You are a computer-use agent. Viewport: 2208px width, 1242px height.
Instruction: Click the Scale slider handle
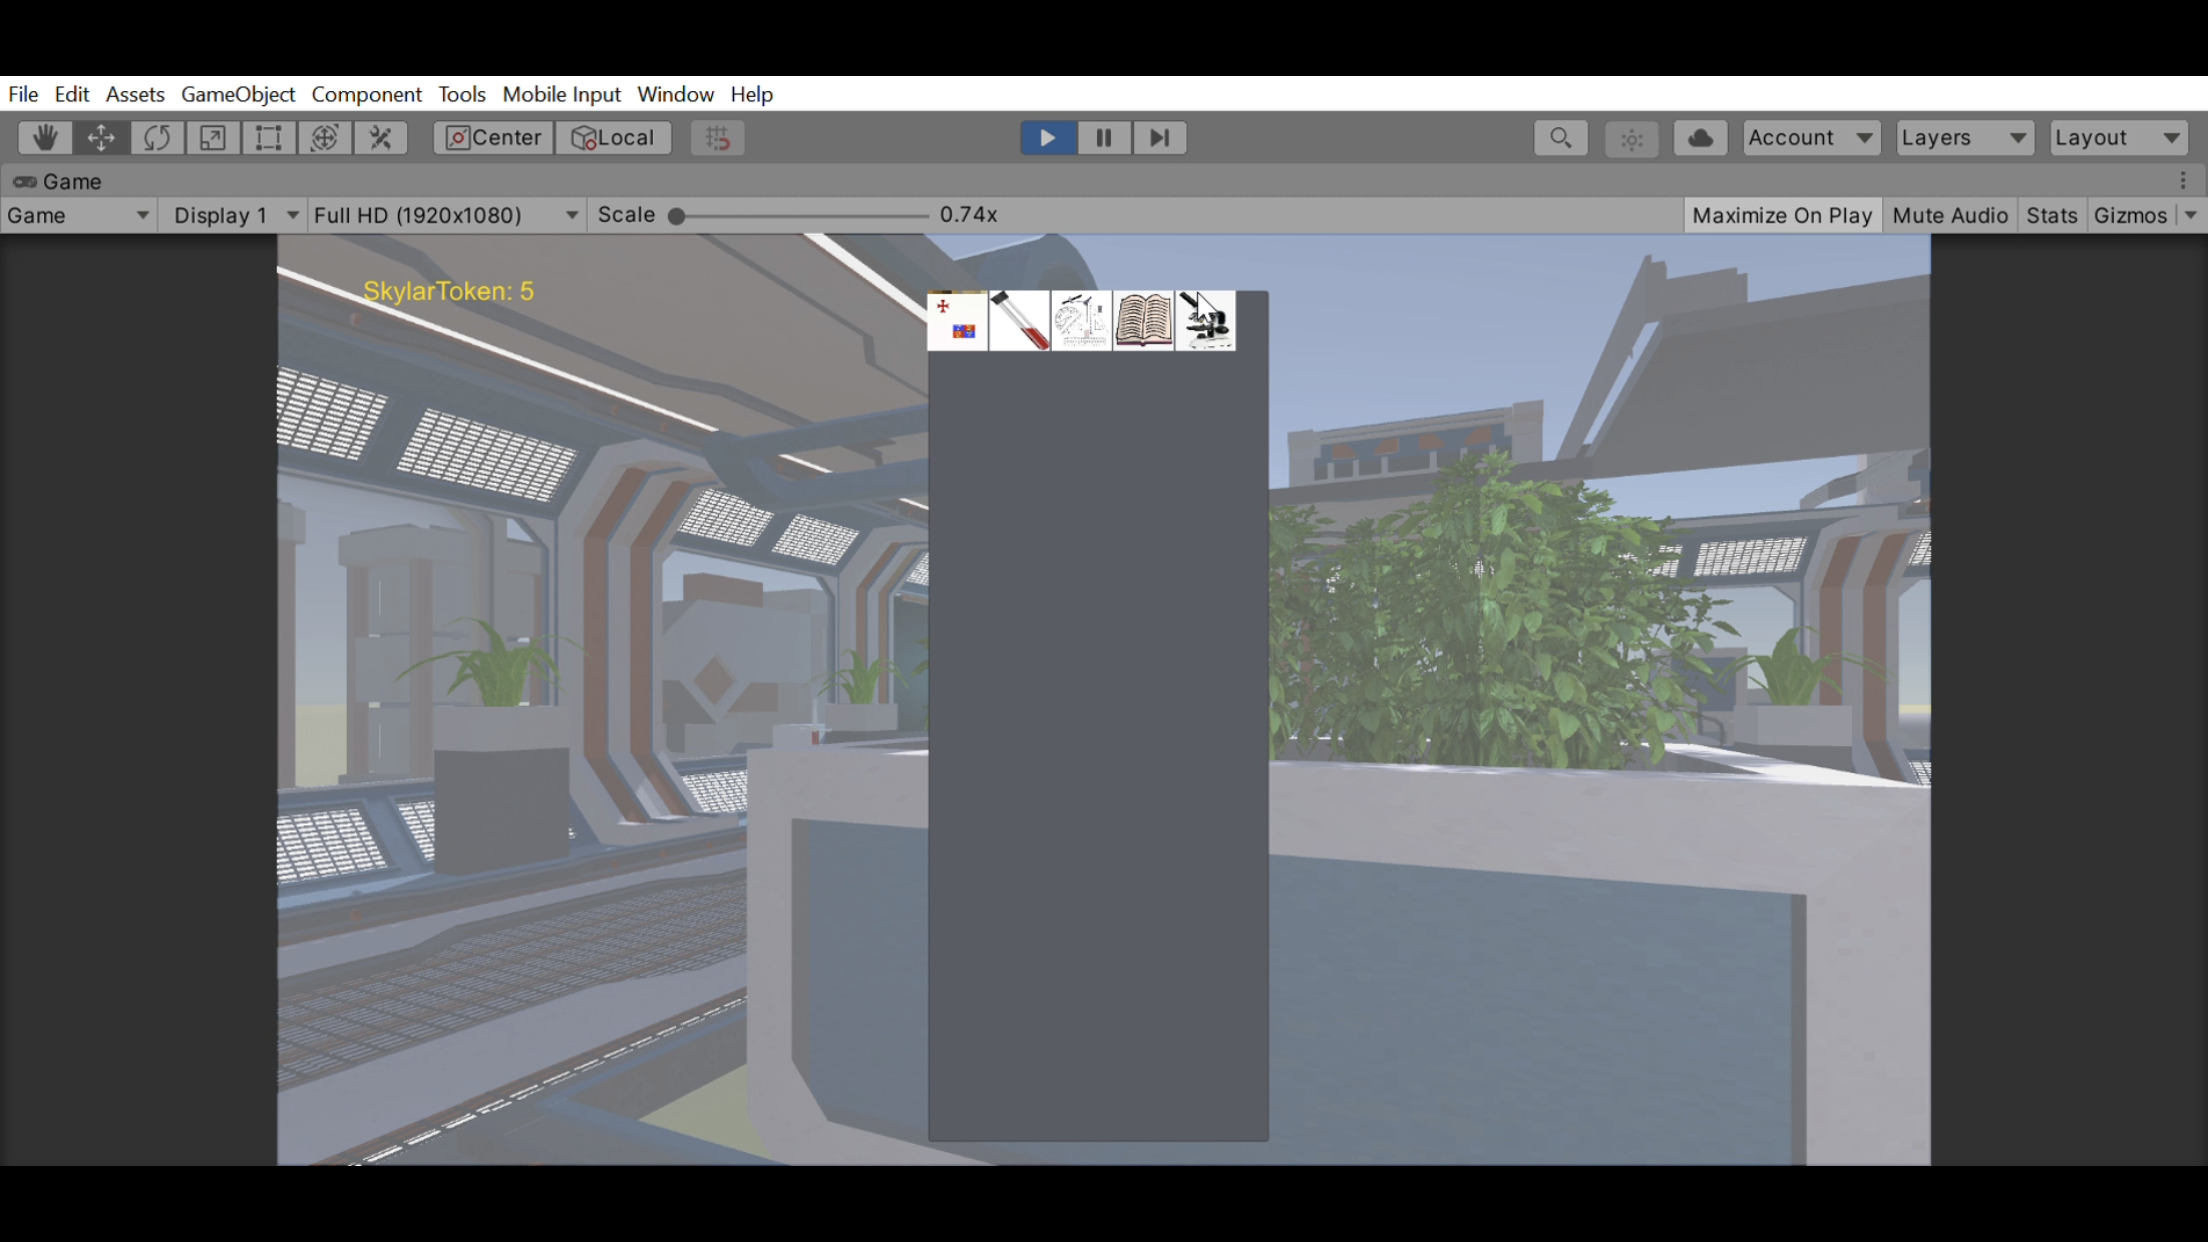pos(677,216)
